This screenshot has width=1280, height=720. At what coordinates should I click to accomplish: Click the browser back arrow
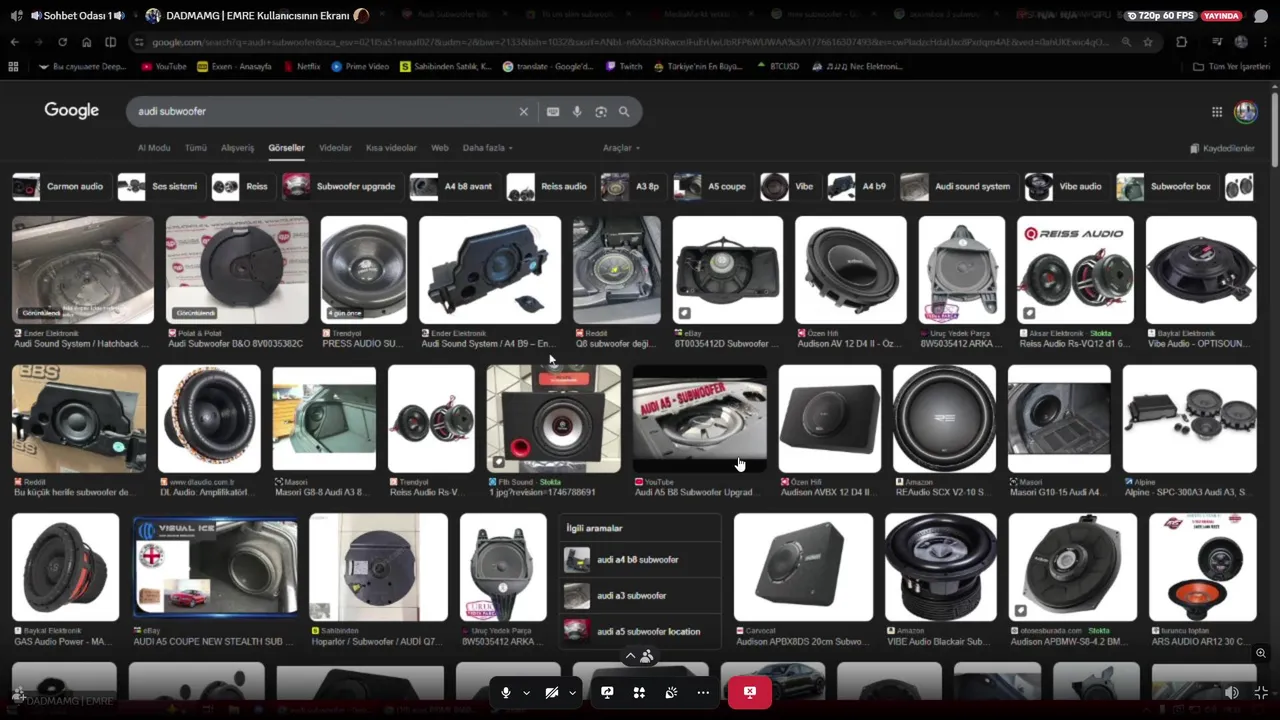pyautogui.click(x=14, y=42)
